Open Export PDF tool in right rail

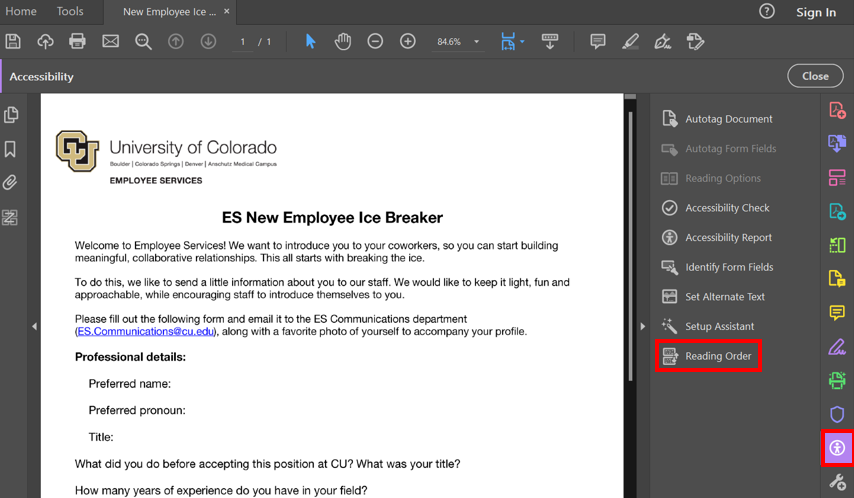pyautogui.click(x=837, y=143)
